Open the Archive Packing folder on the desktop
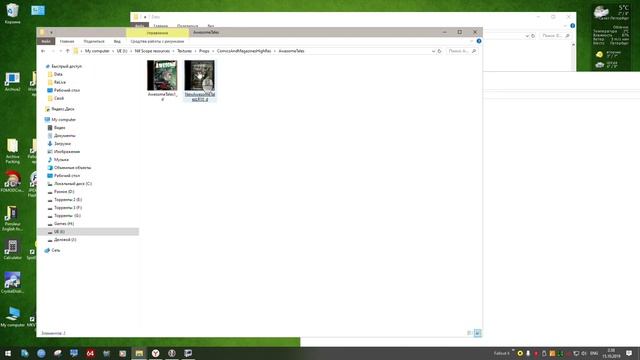 click(x=12, y=151)
